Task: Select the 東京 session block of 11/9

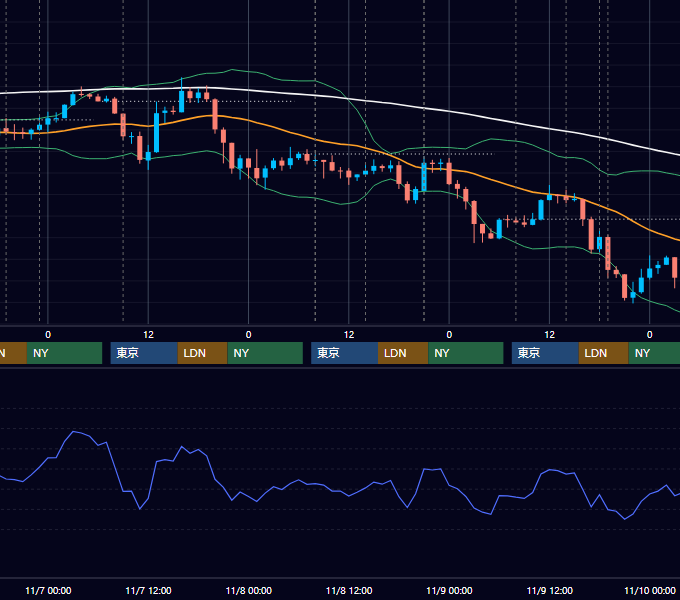Action: (x=545, y=353)
